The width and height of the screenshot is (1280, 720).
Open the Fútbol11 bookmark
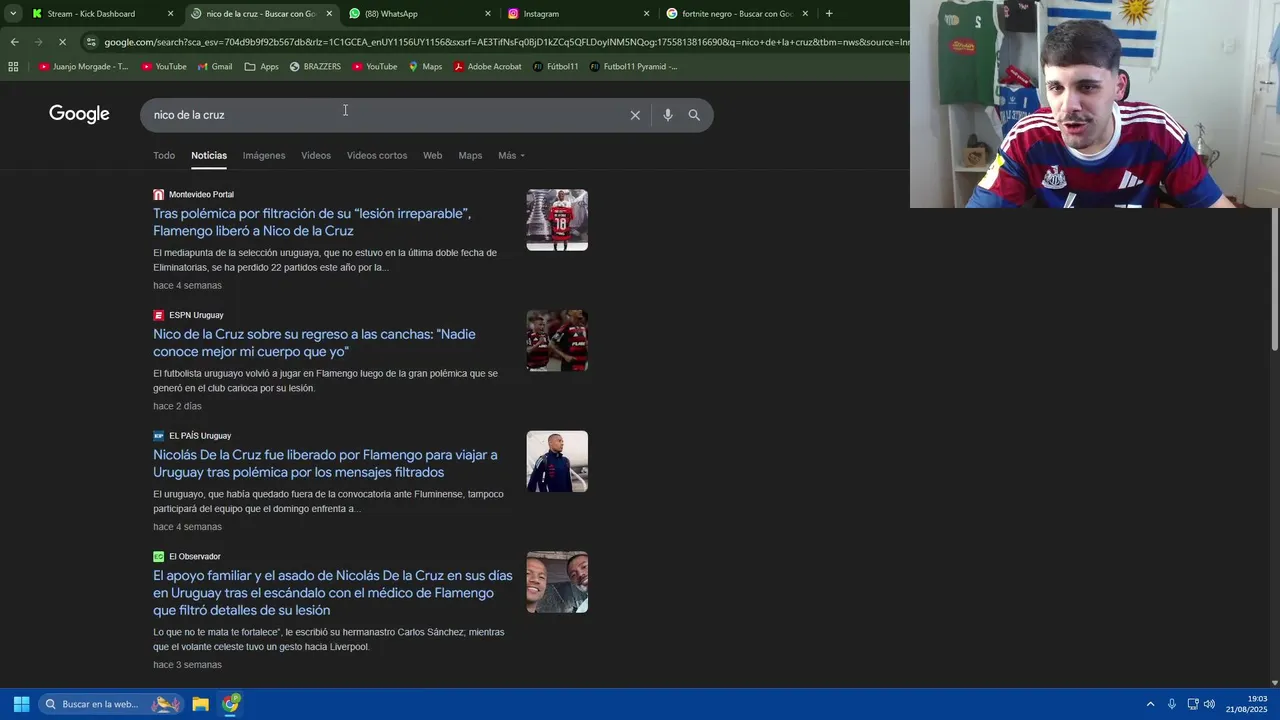pos(555,67)
